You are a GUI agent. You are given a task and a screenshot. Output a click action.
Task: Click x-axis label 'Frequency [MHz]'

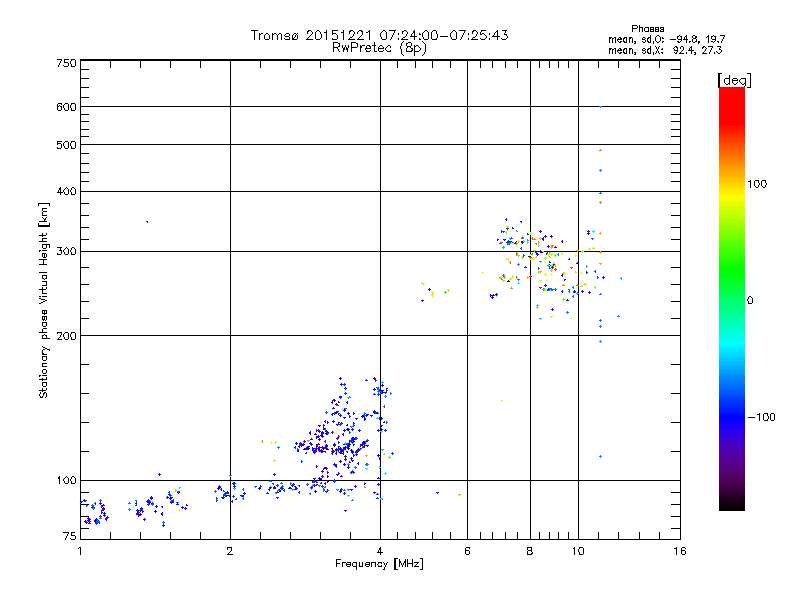click(379, 564)
